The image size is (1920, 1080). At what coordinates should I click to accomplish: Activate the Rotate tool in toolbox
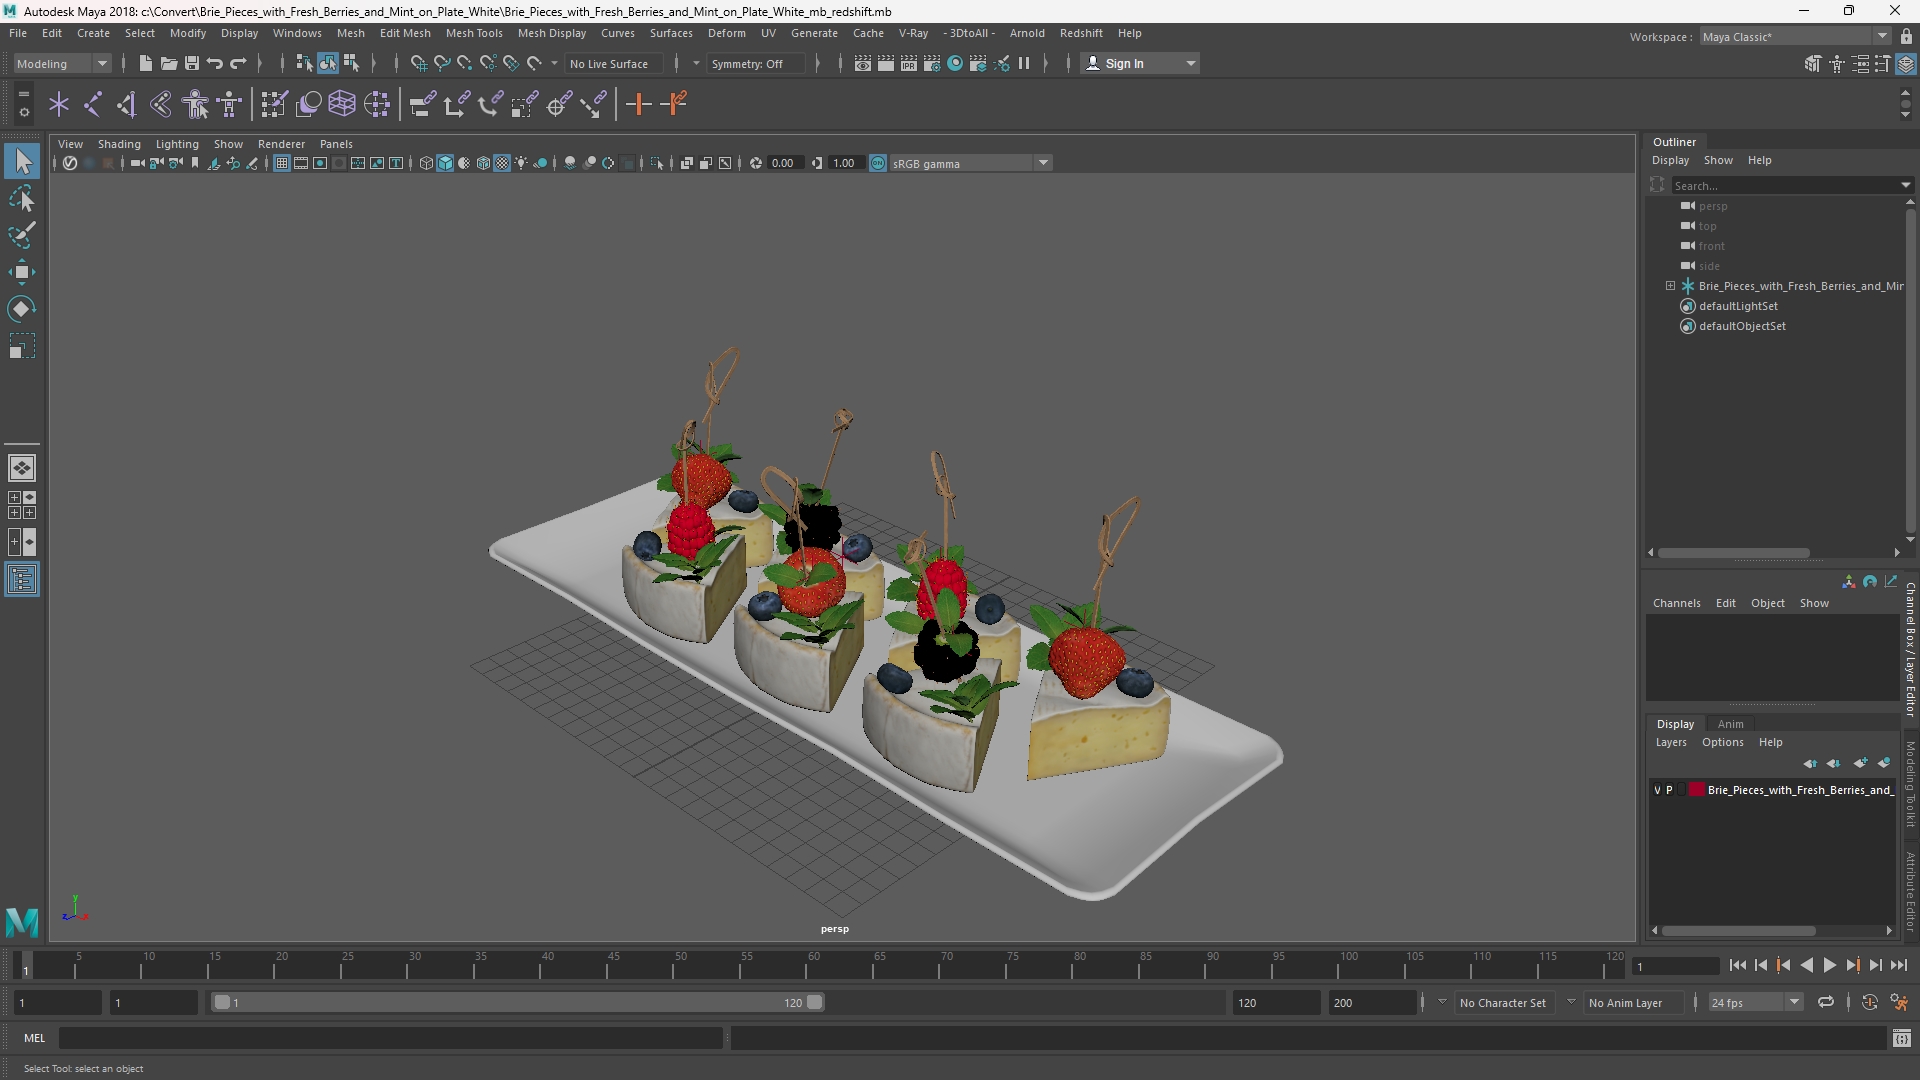tap(22, 309)
